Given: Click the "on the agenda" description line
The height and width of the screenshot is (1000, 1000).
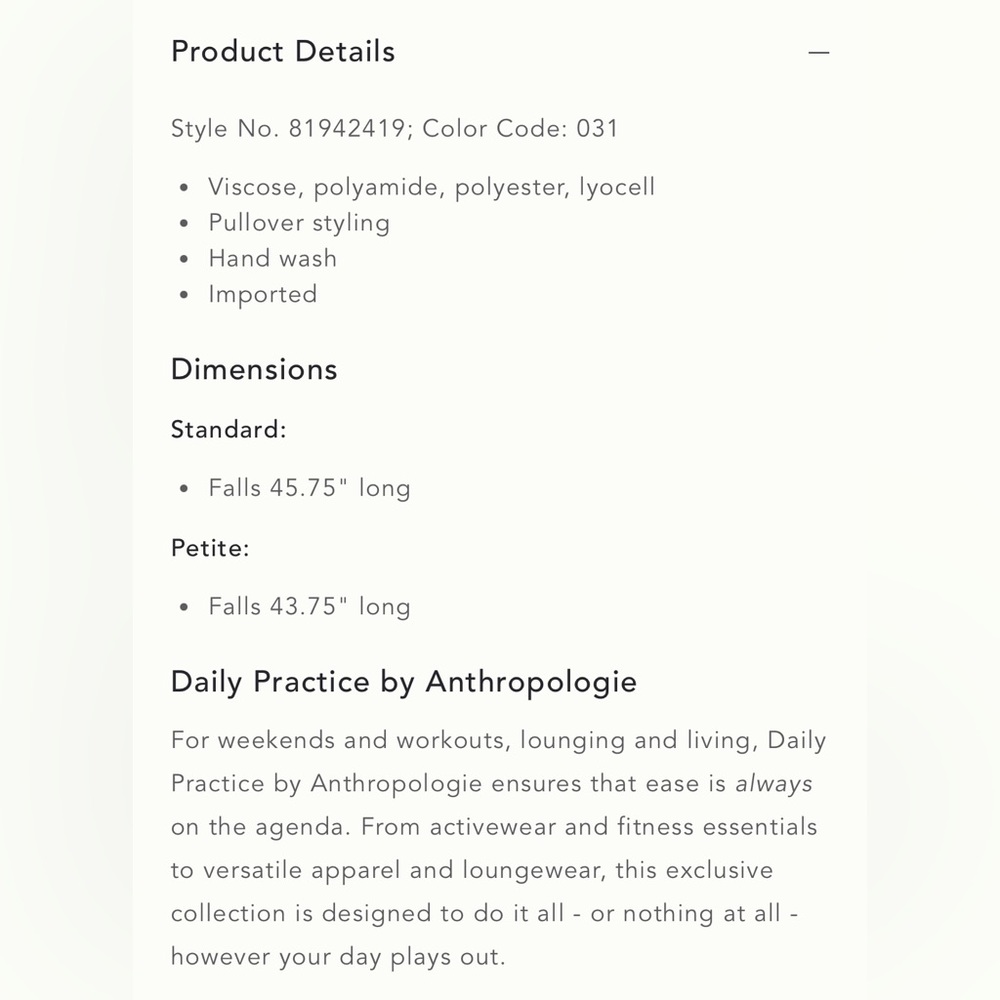Looking at the screenshot, I should click(x=494, y=828).
